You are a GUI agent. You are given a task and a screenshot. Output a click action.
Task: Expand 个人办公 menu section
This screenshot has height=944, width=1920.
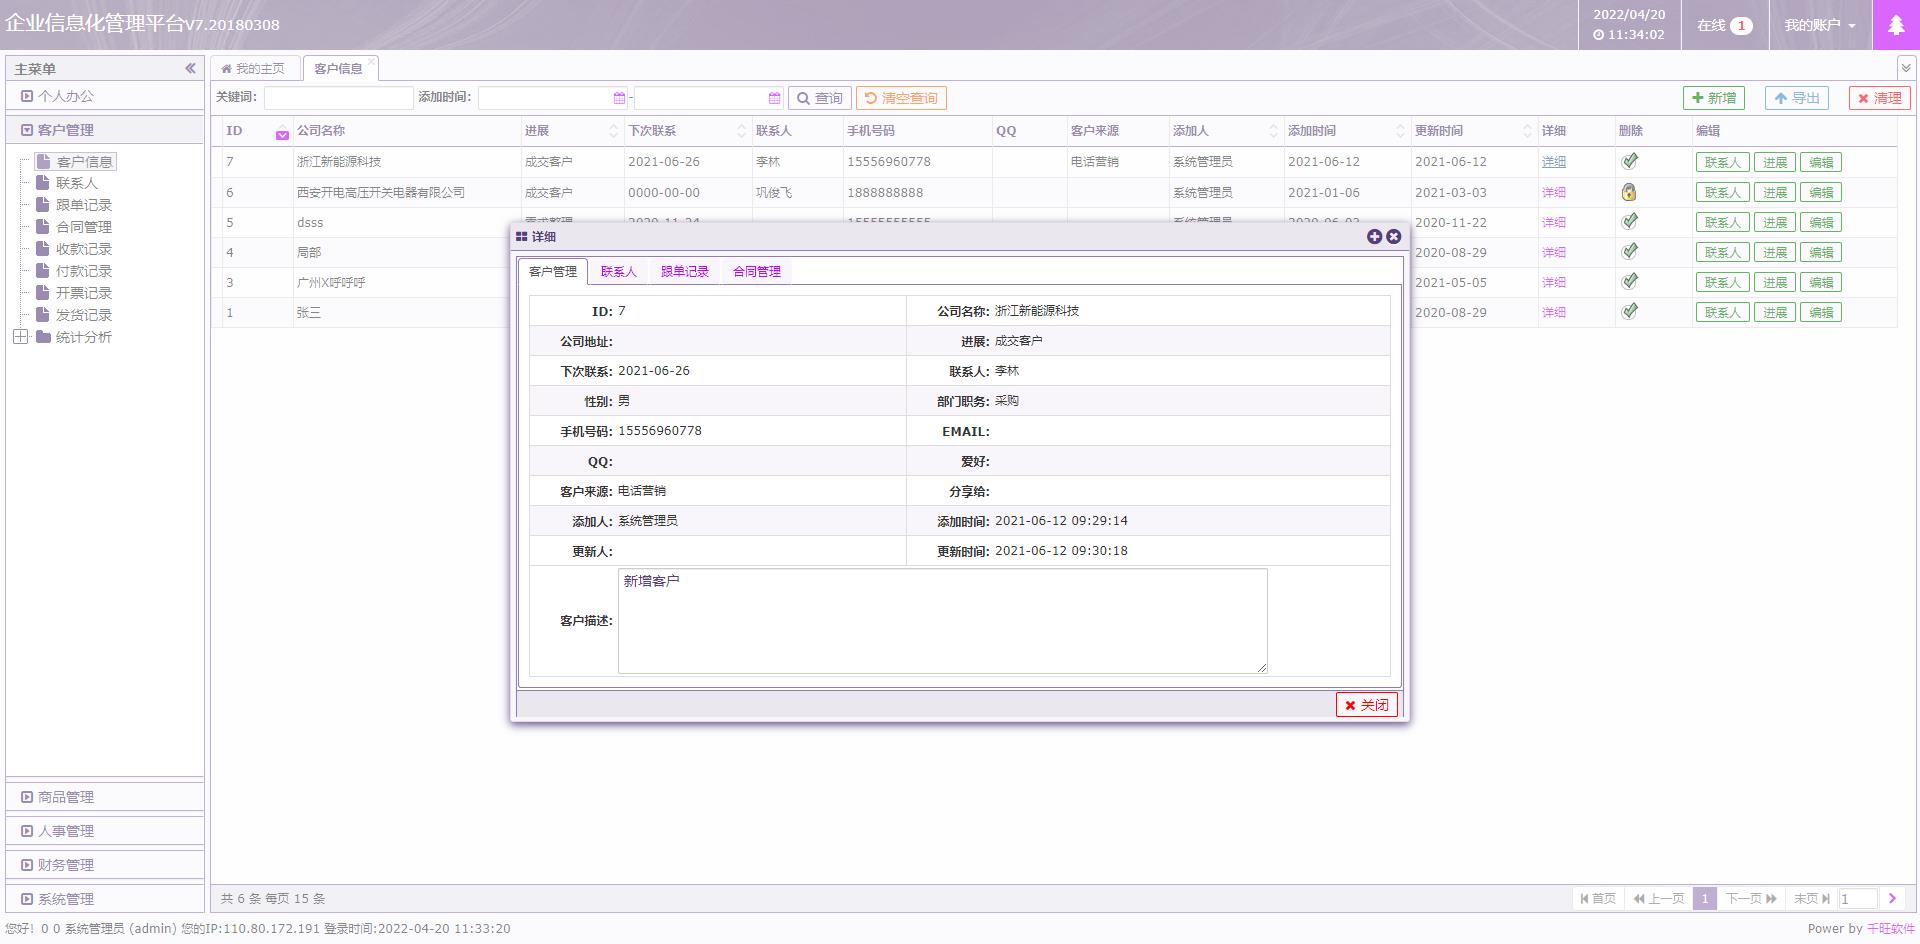[105, 96]
